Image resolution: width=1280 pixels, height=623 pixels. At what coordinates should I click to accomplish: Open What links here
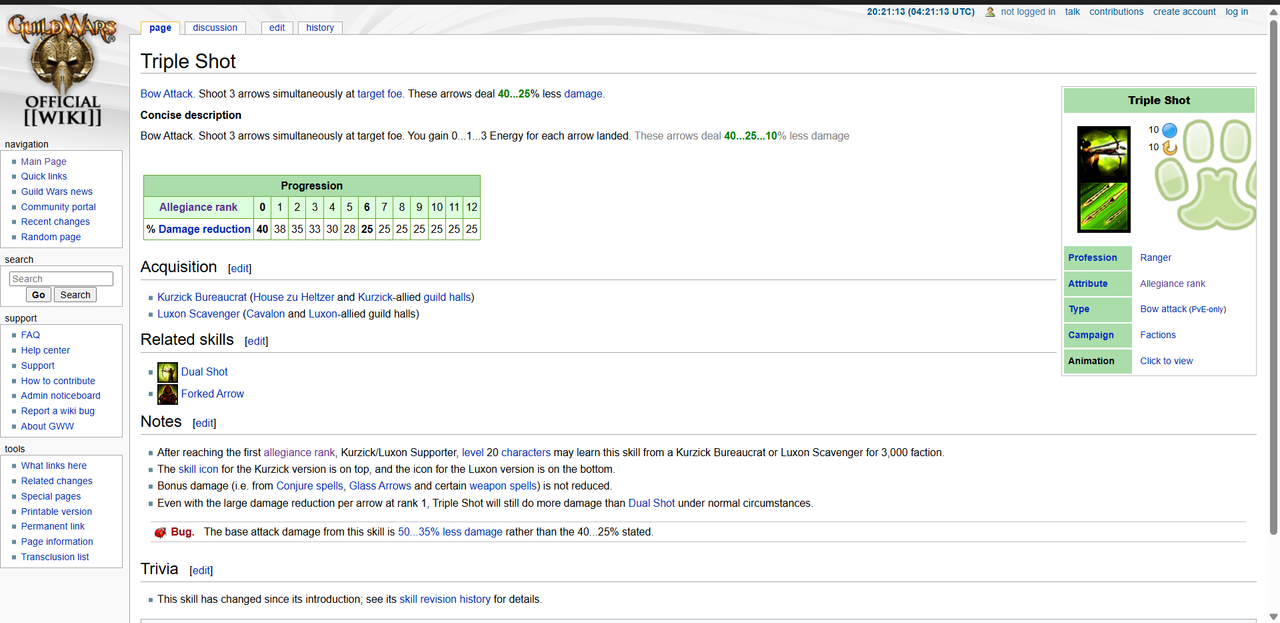54,466
